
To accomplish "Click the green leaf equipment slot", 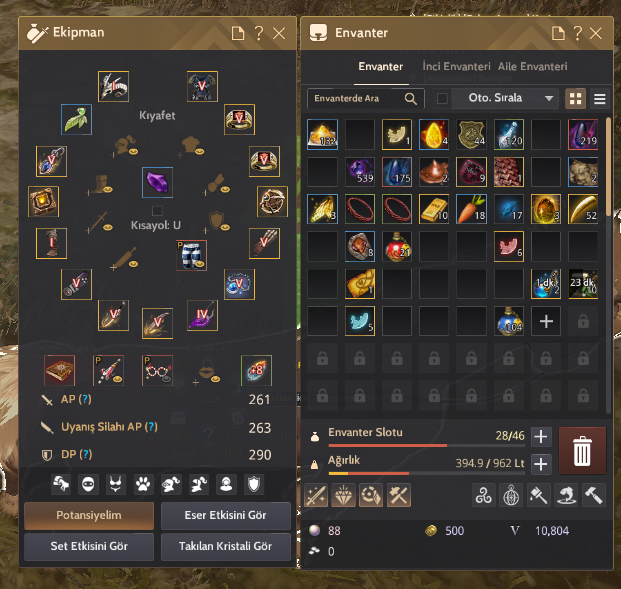I will 76,119.
